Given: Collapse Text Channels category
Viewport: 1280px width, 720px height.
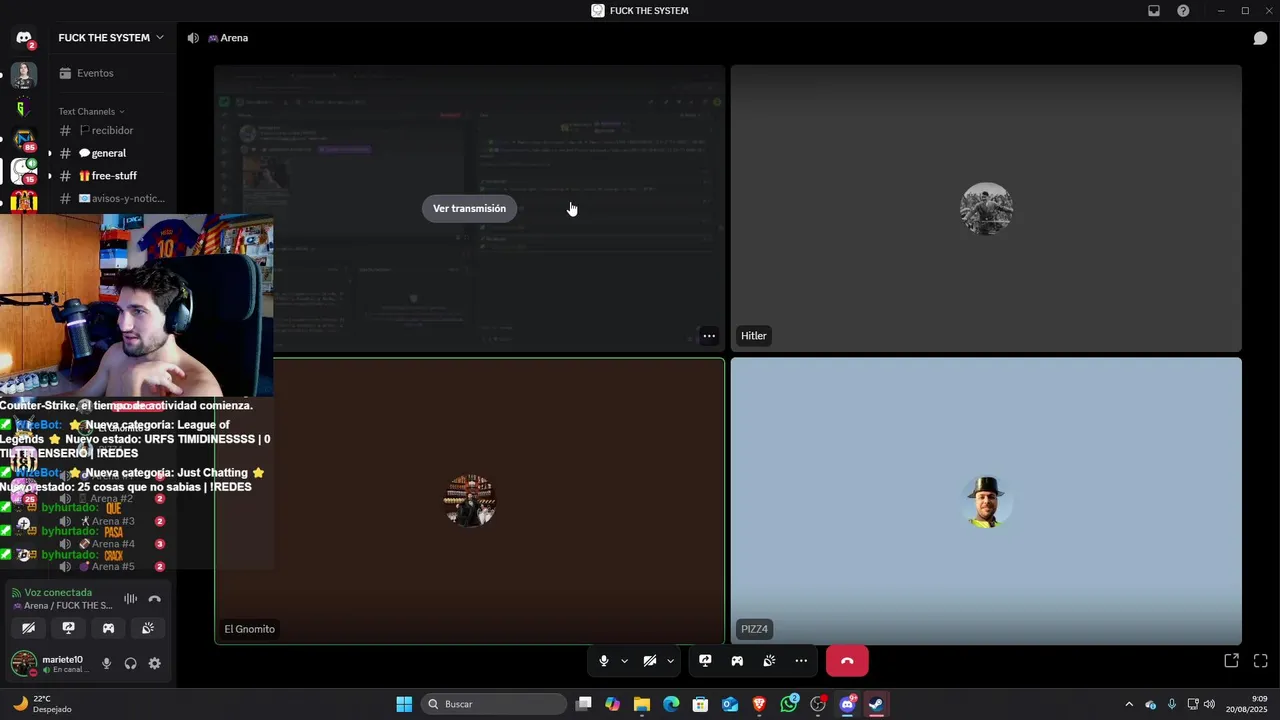Looking at the screenshot, I should pos(91,111).
